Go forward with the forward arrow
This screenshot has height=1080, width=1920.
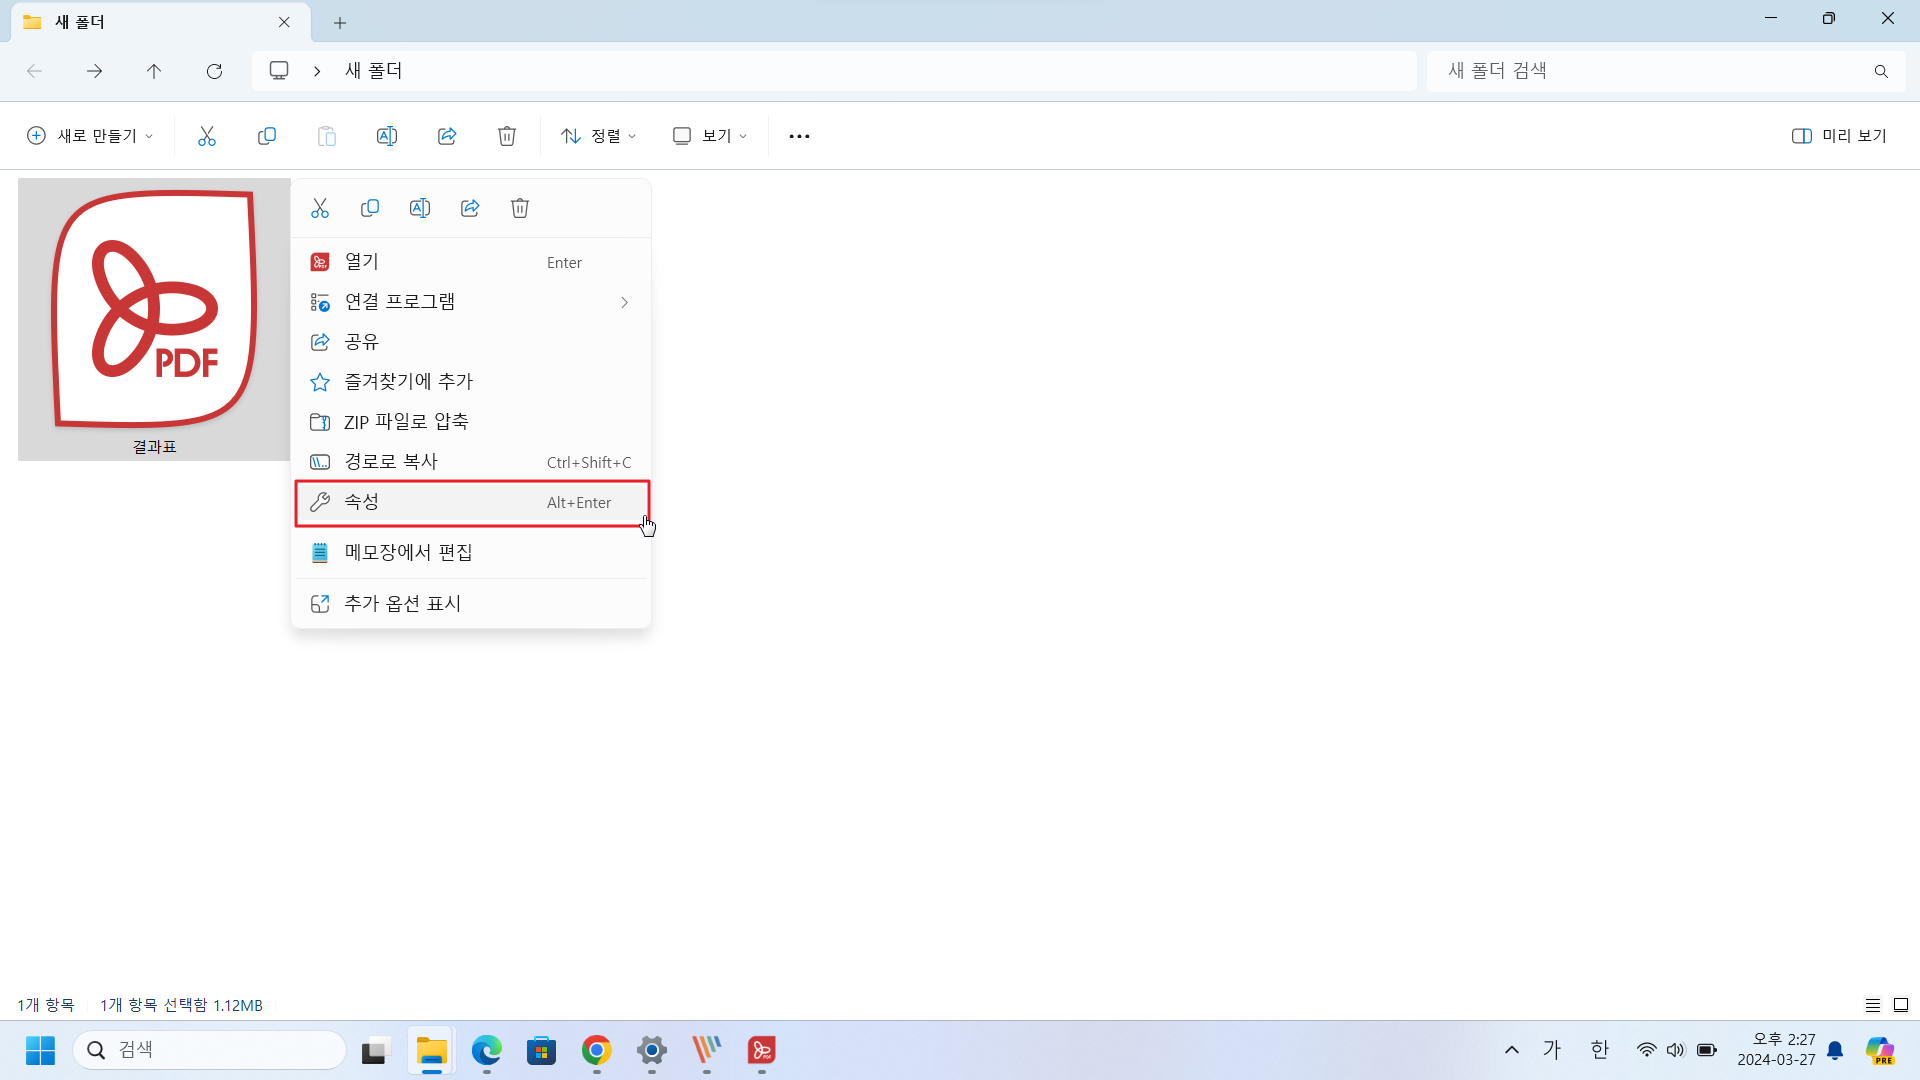point(94,71)
